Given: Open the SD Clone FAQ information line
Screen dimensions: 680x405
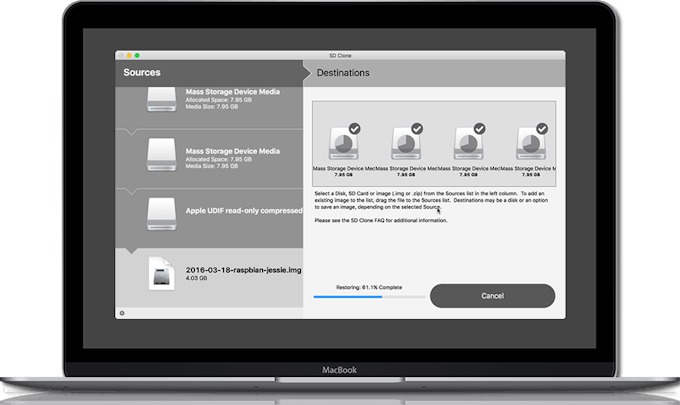Looking at the screenshot, I should [x=381, y=220].
